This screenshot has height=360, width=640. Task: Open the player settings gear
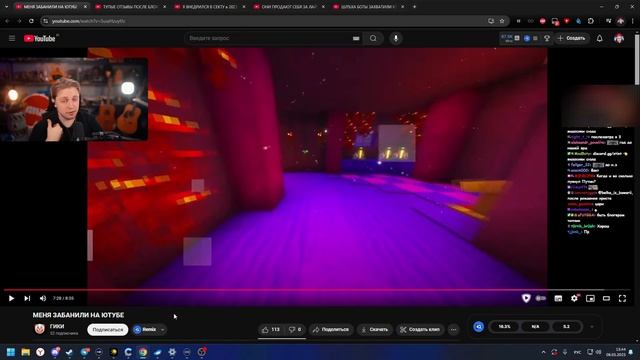tap(574, 298)
